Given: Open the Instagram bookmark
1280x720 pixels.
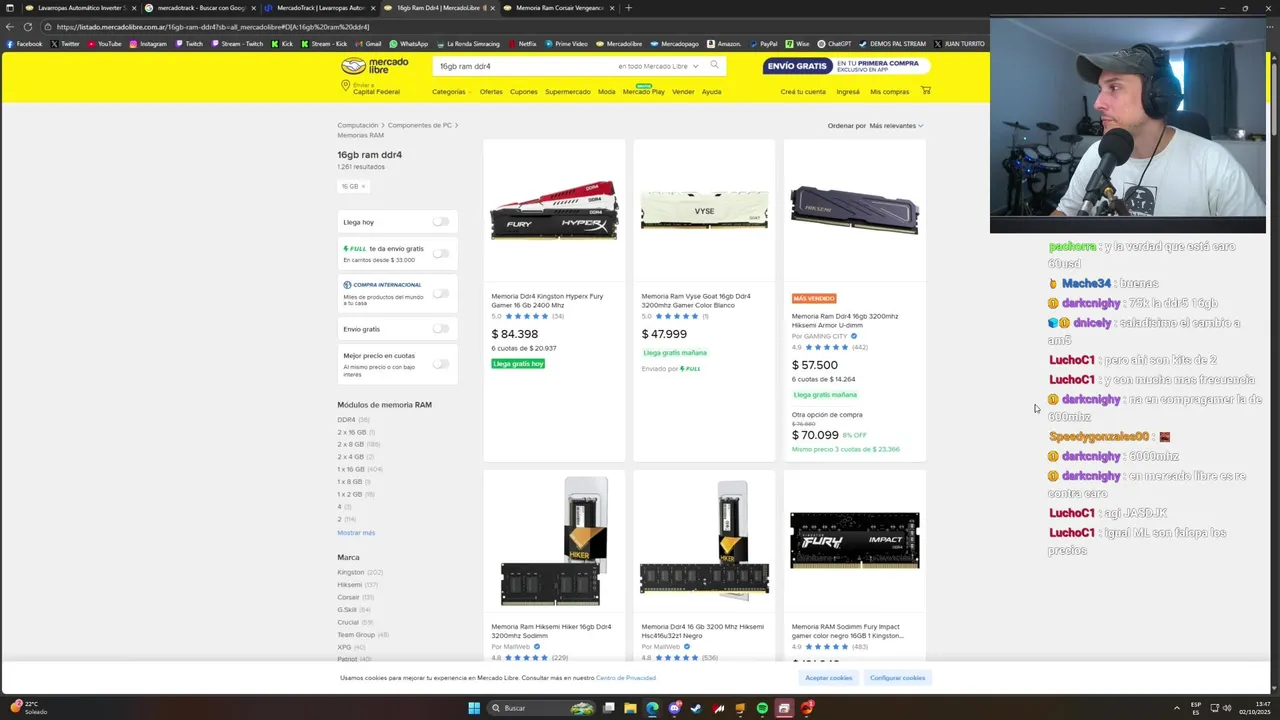Looking at the screenshot, I should tap(147, 44).
